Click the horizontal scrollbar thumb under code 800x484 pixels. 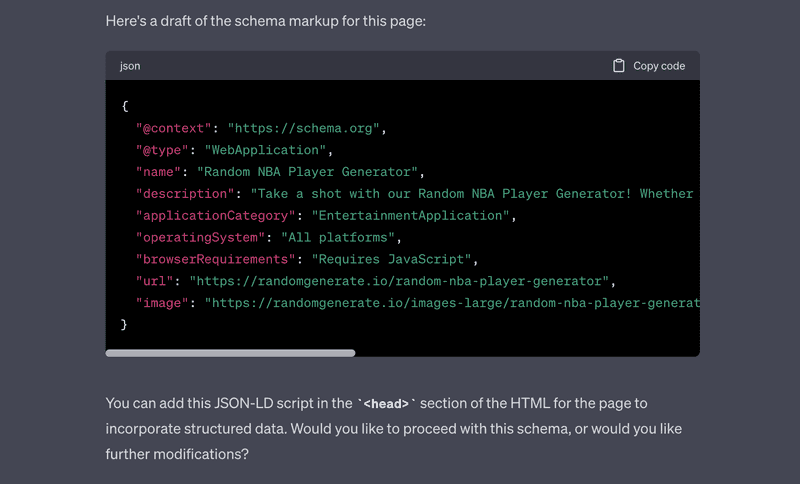tap(230, 353)
